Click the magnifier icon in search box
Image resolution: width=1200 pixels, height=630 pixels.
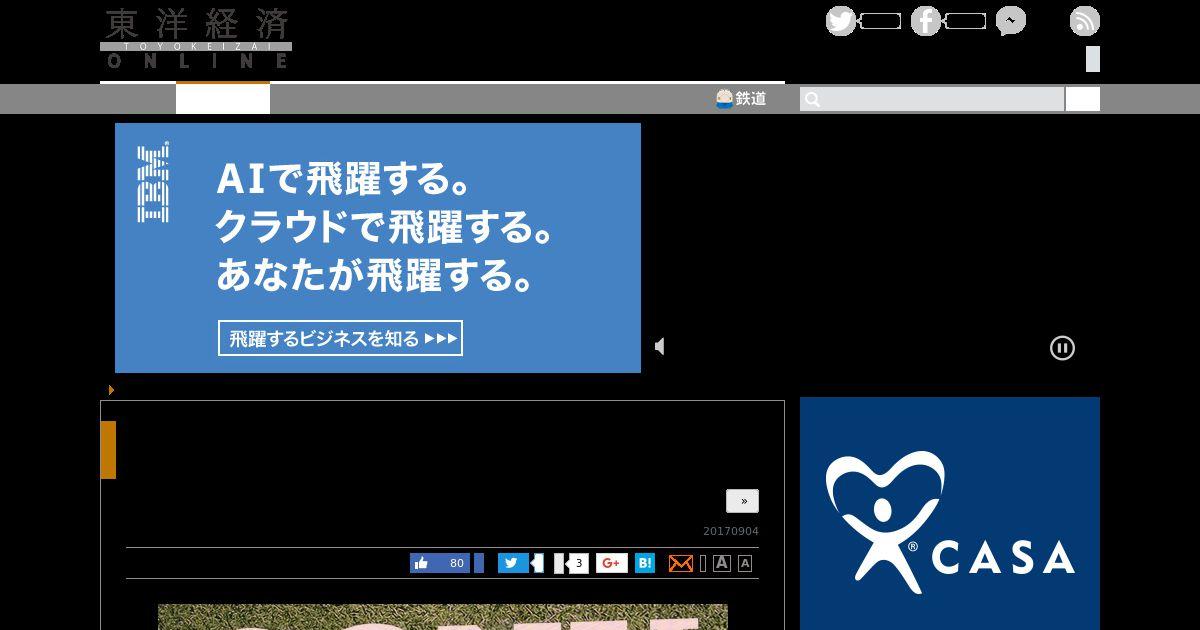pyautogui.click(x=812, y=99)
